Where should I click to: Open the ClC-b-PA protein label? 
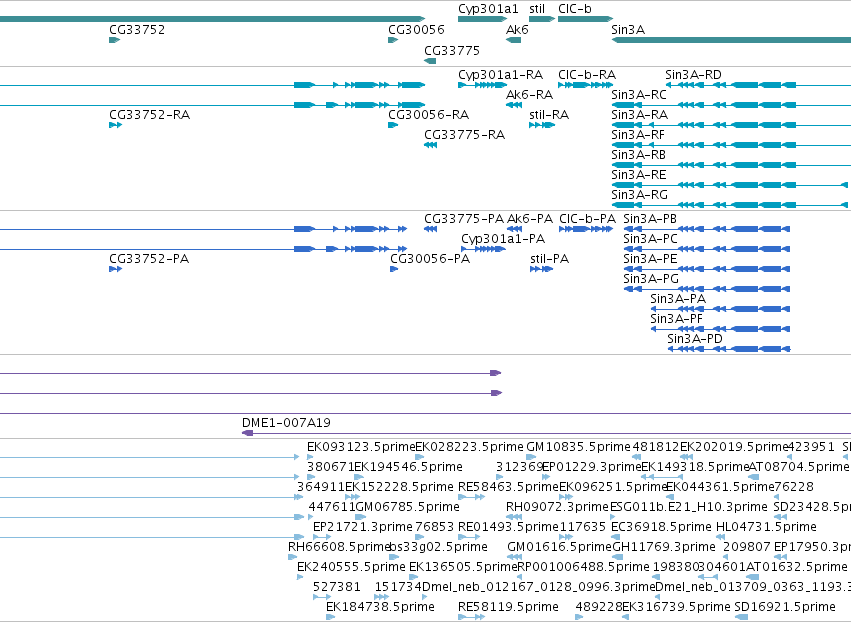(587, 219)
